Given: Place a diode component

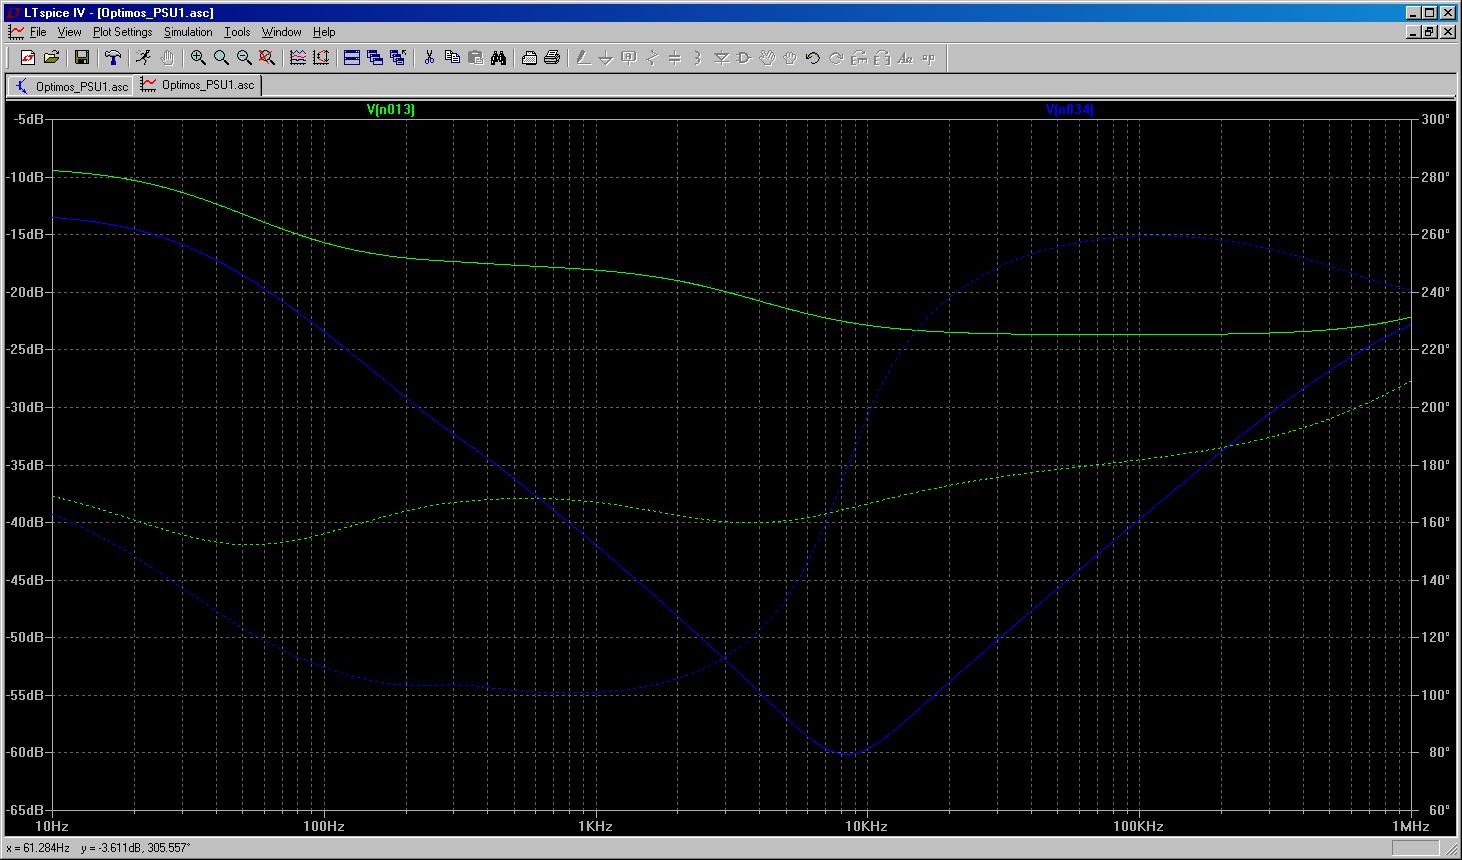Looking at the screenshot, I should coord(721,58).
